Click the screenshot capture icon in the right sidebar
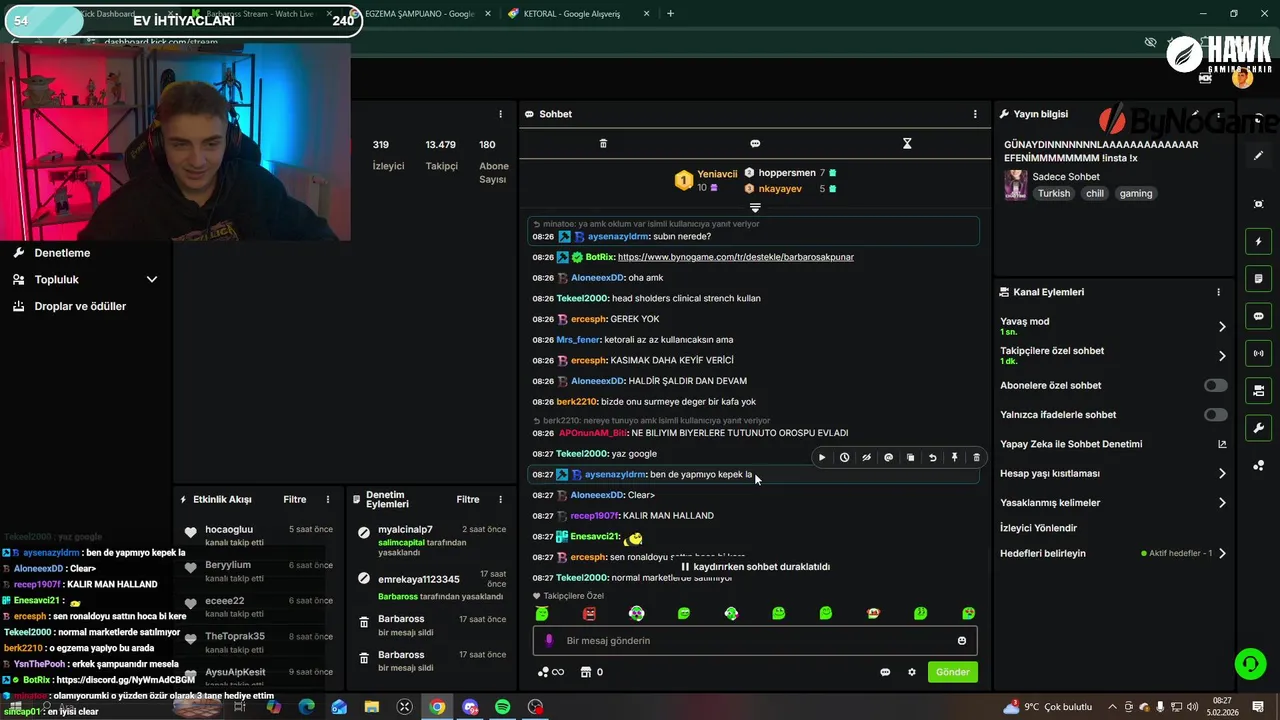 coord(1259,204)
